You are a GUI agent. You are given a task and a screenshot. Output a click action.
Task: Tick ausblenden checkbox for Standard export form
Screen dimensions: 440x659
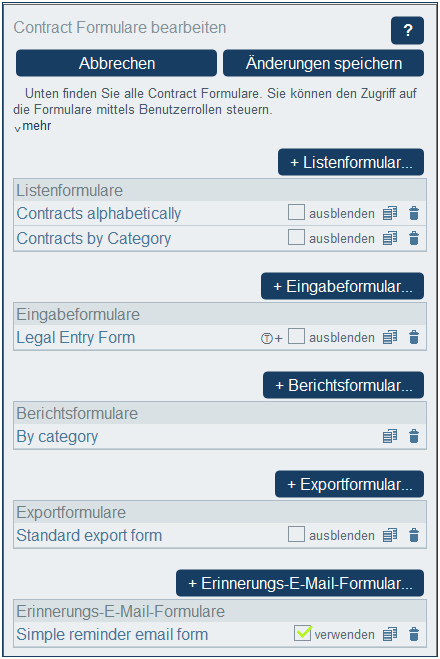click(x=296, y=534)
